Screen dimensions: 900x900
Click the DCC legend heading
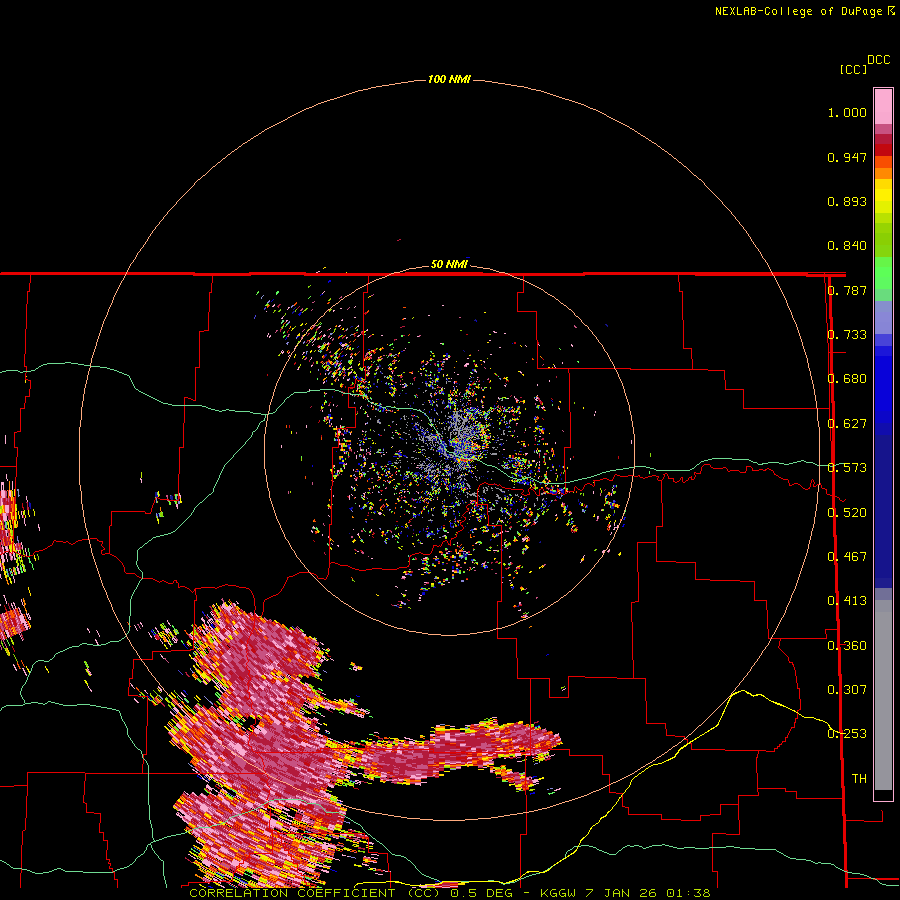pyautogui.click(x=878, y=60)
